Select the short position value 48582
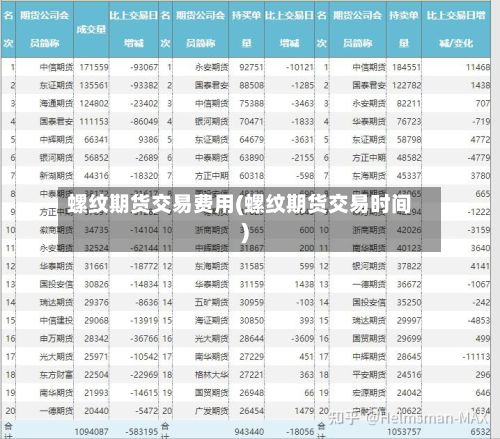The width and height of the screenshot is (500, 439). 409,157
